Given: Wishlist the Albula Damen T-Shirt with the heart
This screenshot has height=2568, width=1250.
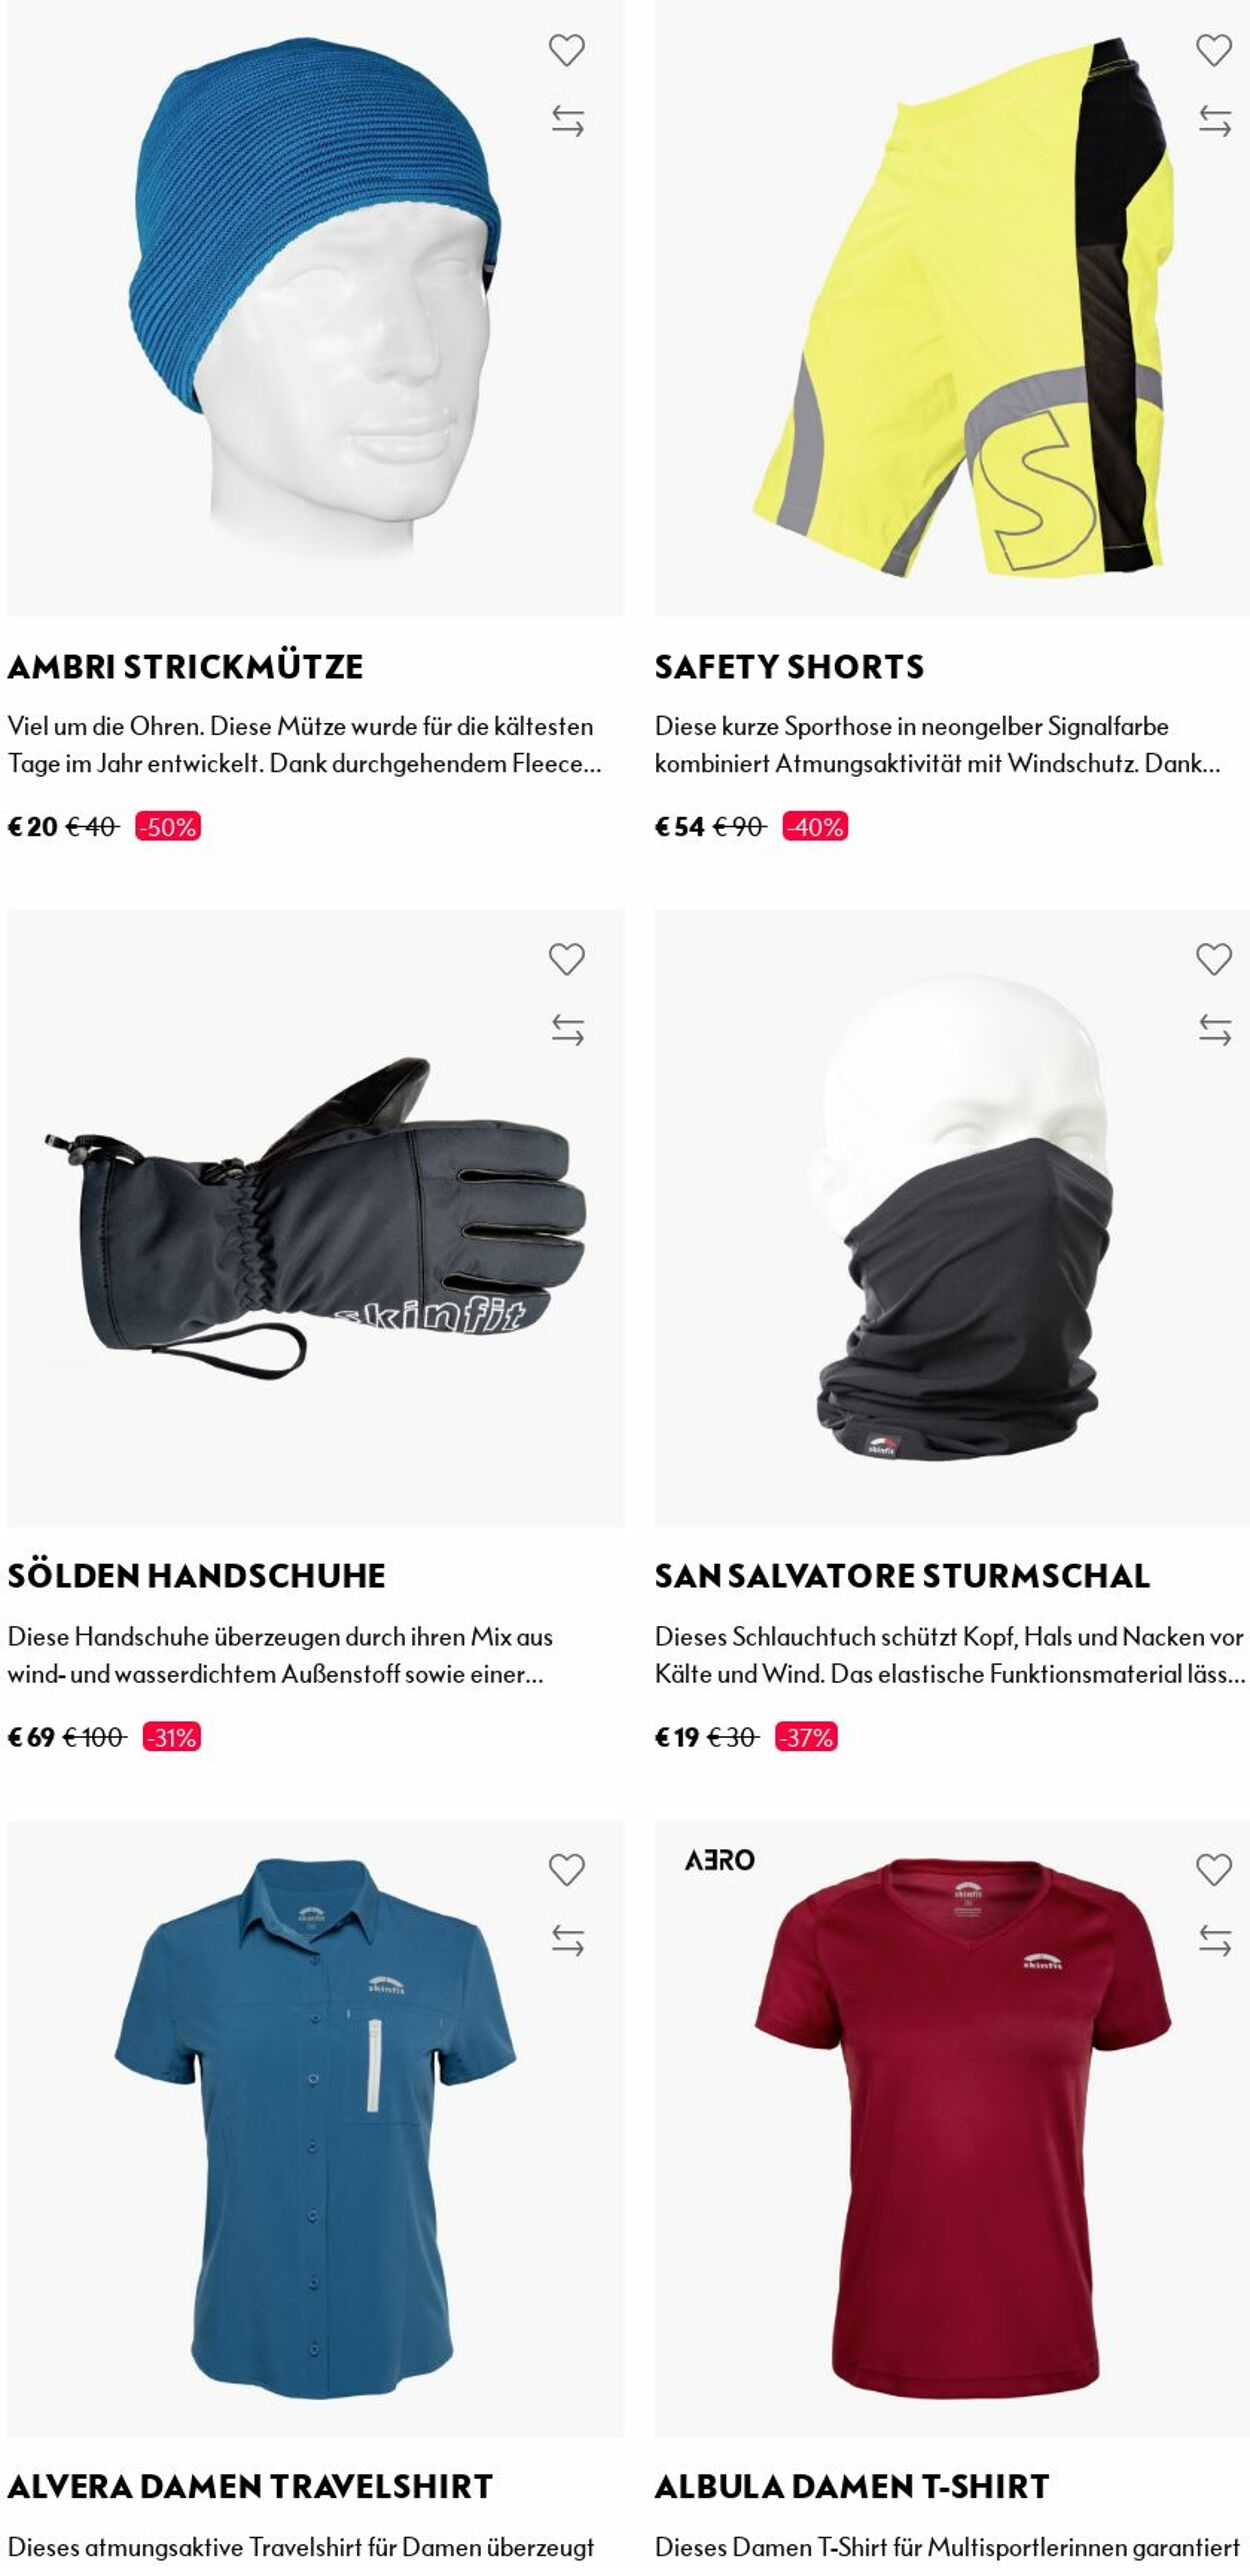Looking at the screenshot, I should coord(1214,1869).
